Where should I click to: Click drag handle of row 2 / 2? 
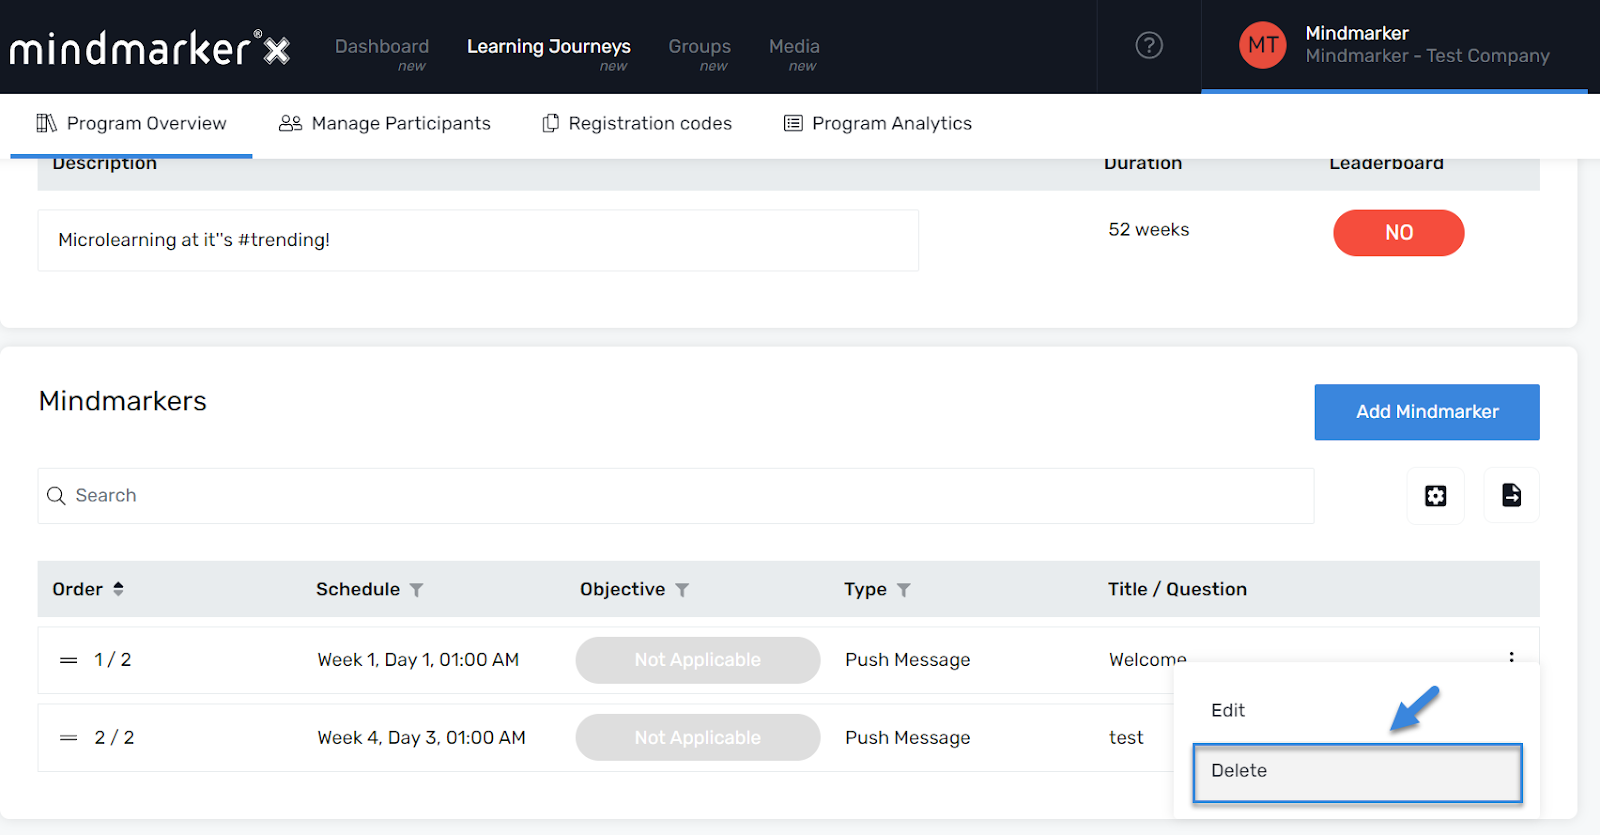coord(68,738)
